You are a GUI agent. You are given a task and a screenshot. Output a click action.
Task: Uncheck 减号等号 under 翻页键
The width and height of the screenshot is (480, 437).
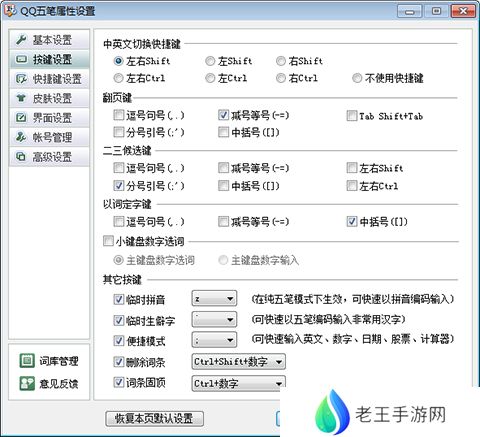tap(223, 115)
